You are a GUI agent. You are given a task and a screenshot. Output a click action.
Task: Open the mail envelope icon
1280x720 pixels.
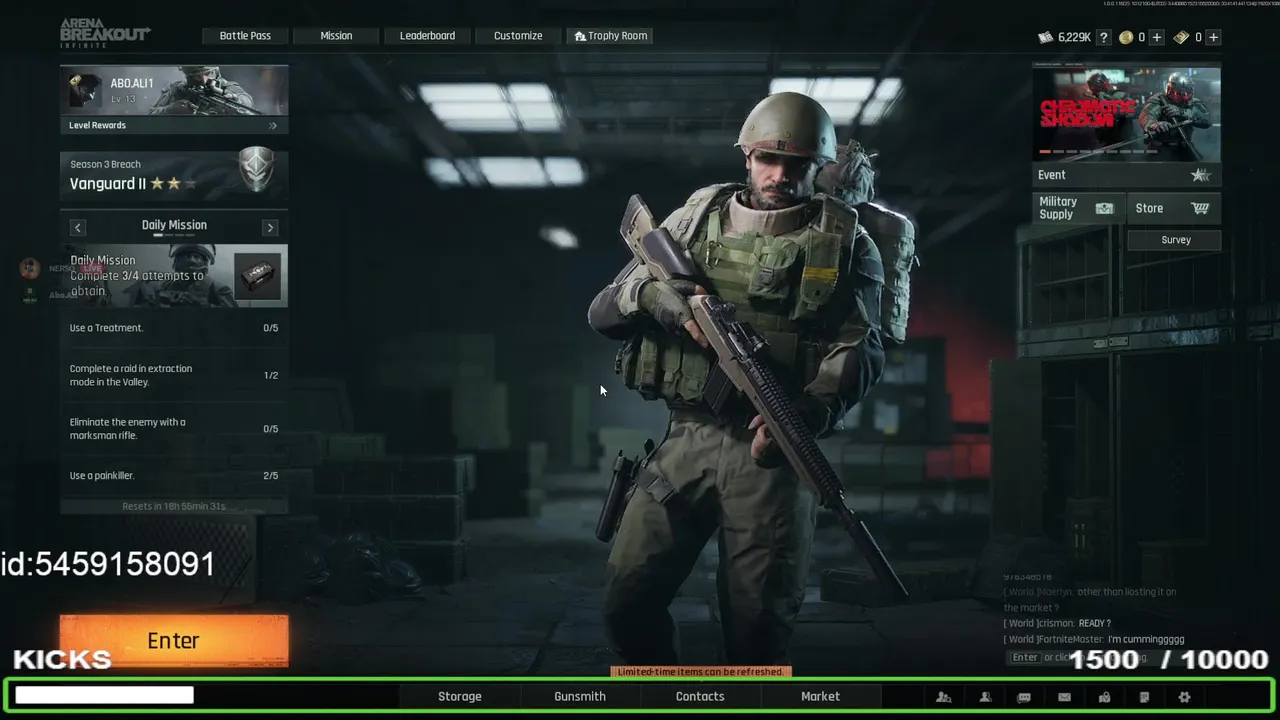coord(1064,697)
